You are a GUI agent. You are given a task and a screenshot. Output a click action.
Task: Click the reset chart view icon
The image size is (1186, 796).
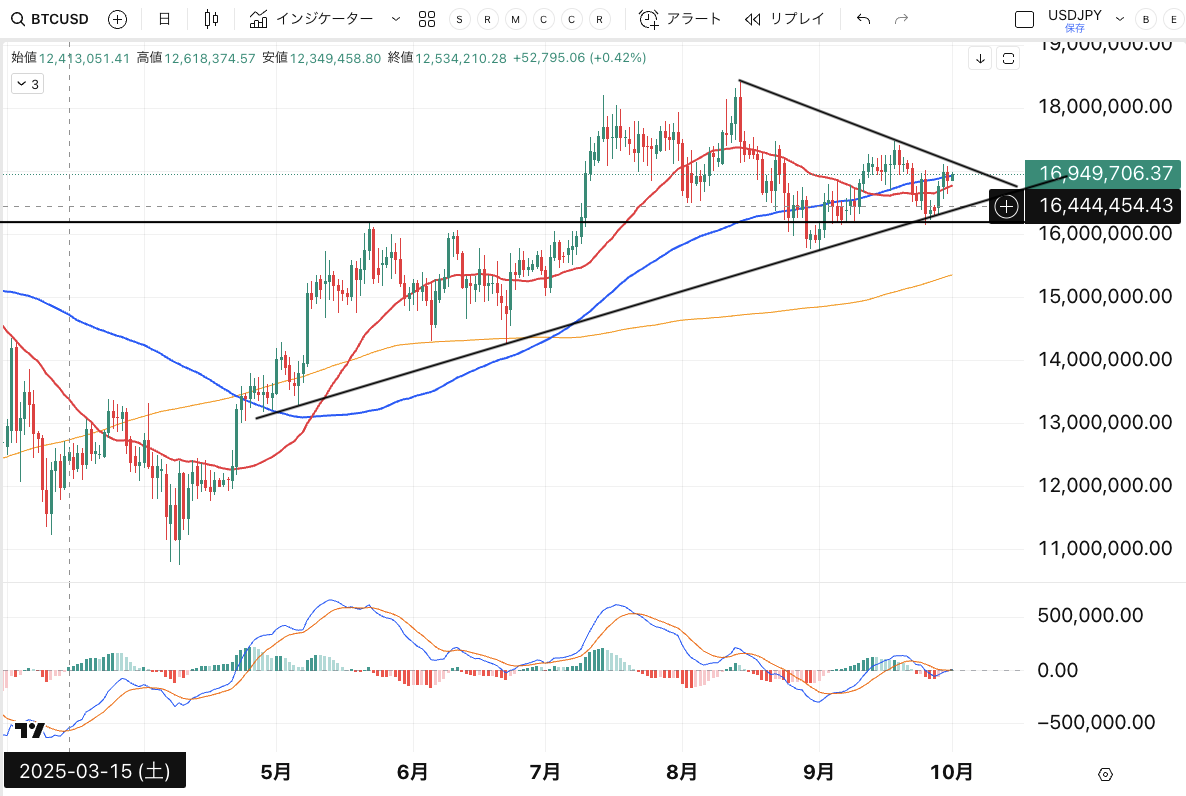click(1008, 58)
